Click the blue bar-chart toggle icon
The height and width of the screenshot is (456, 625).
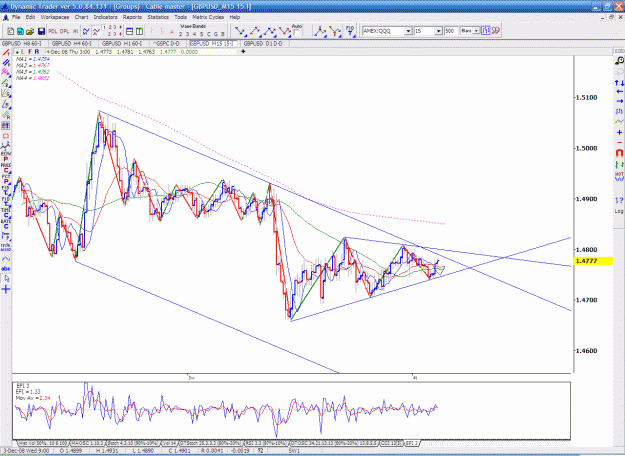[485, 31]
